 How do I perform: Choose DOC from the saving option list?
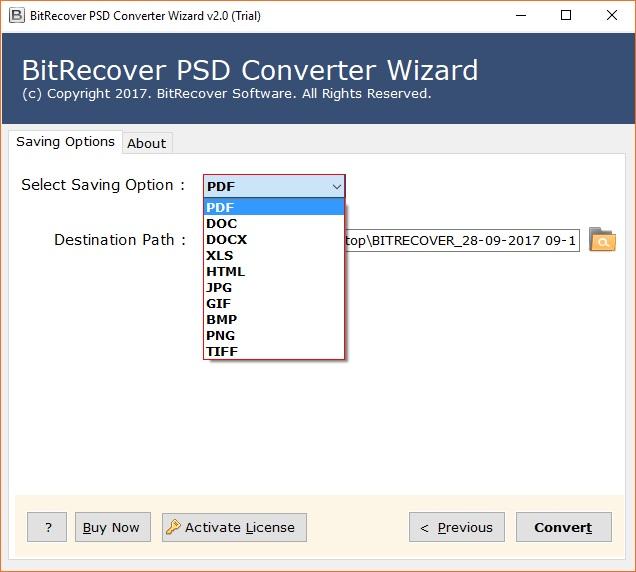coord(274,224)
